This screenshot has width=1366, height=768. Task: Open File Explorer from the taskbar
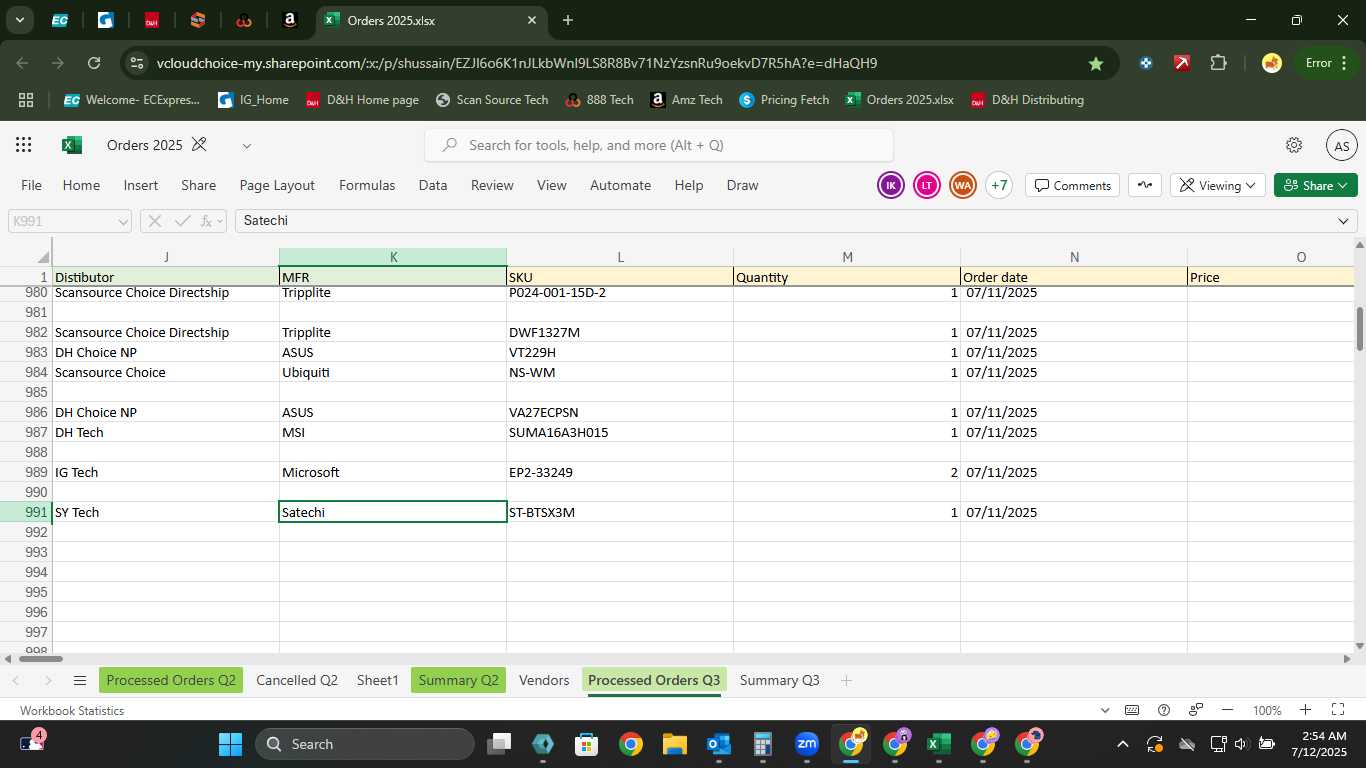[x=675, y=744]
